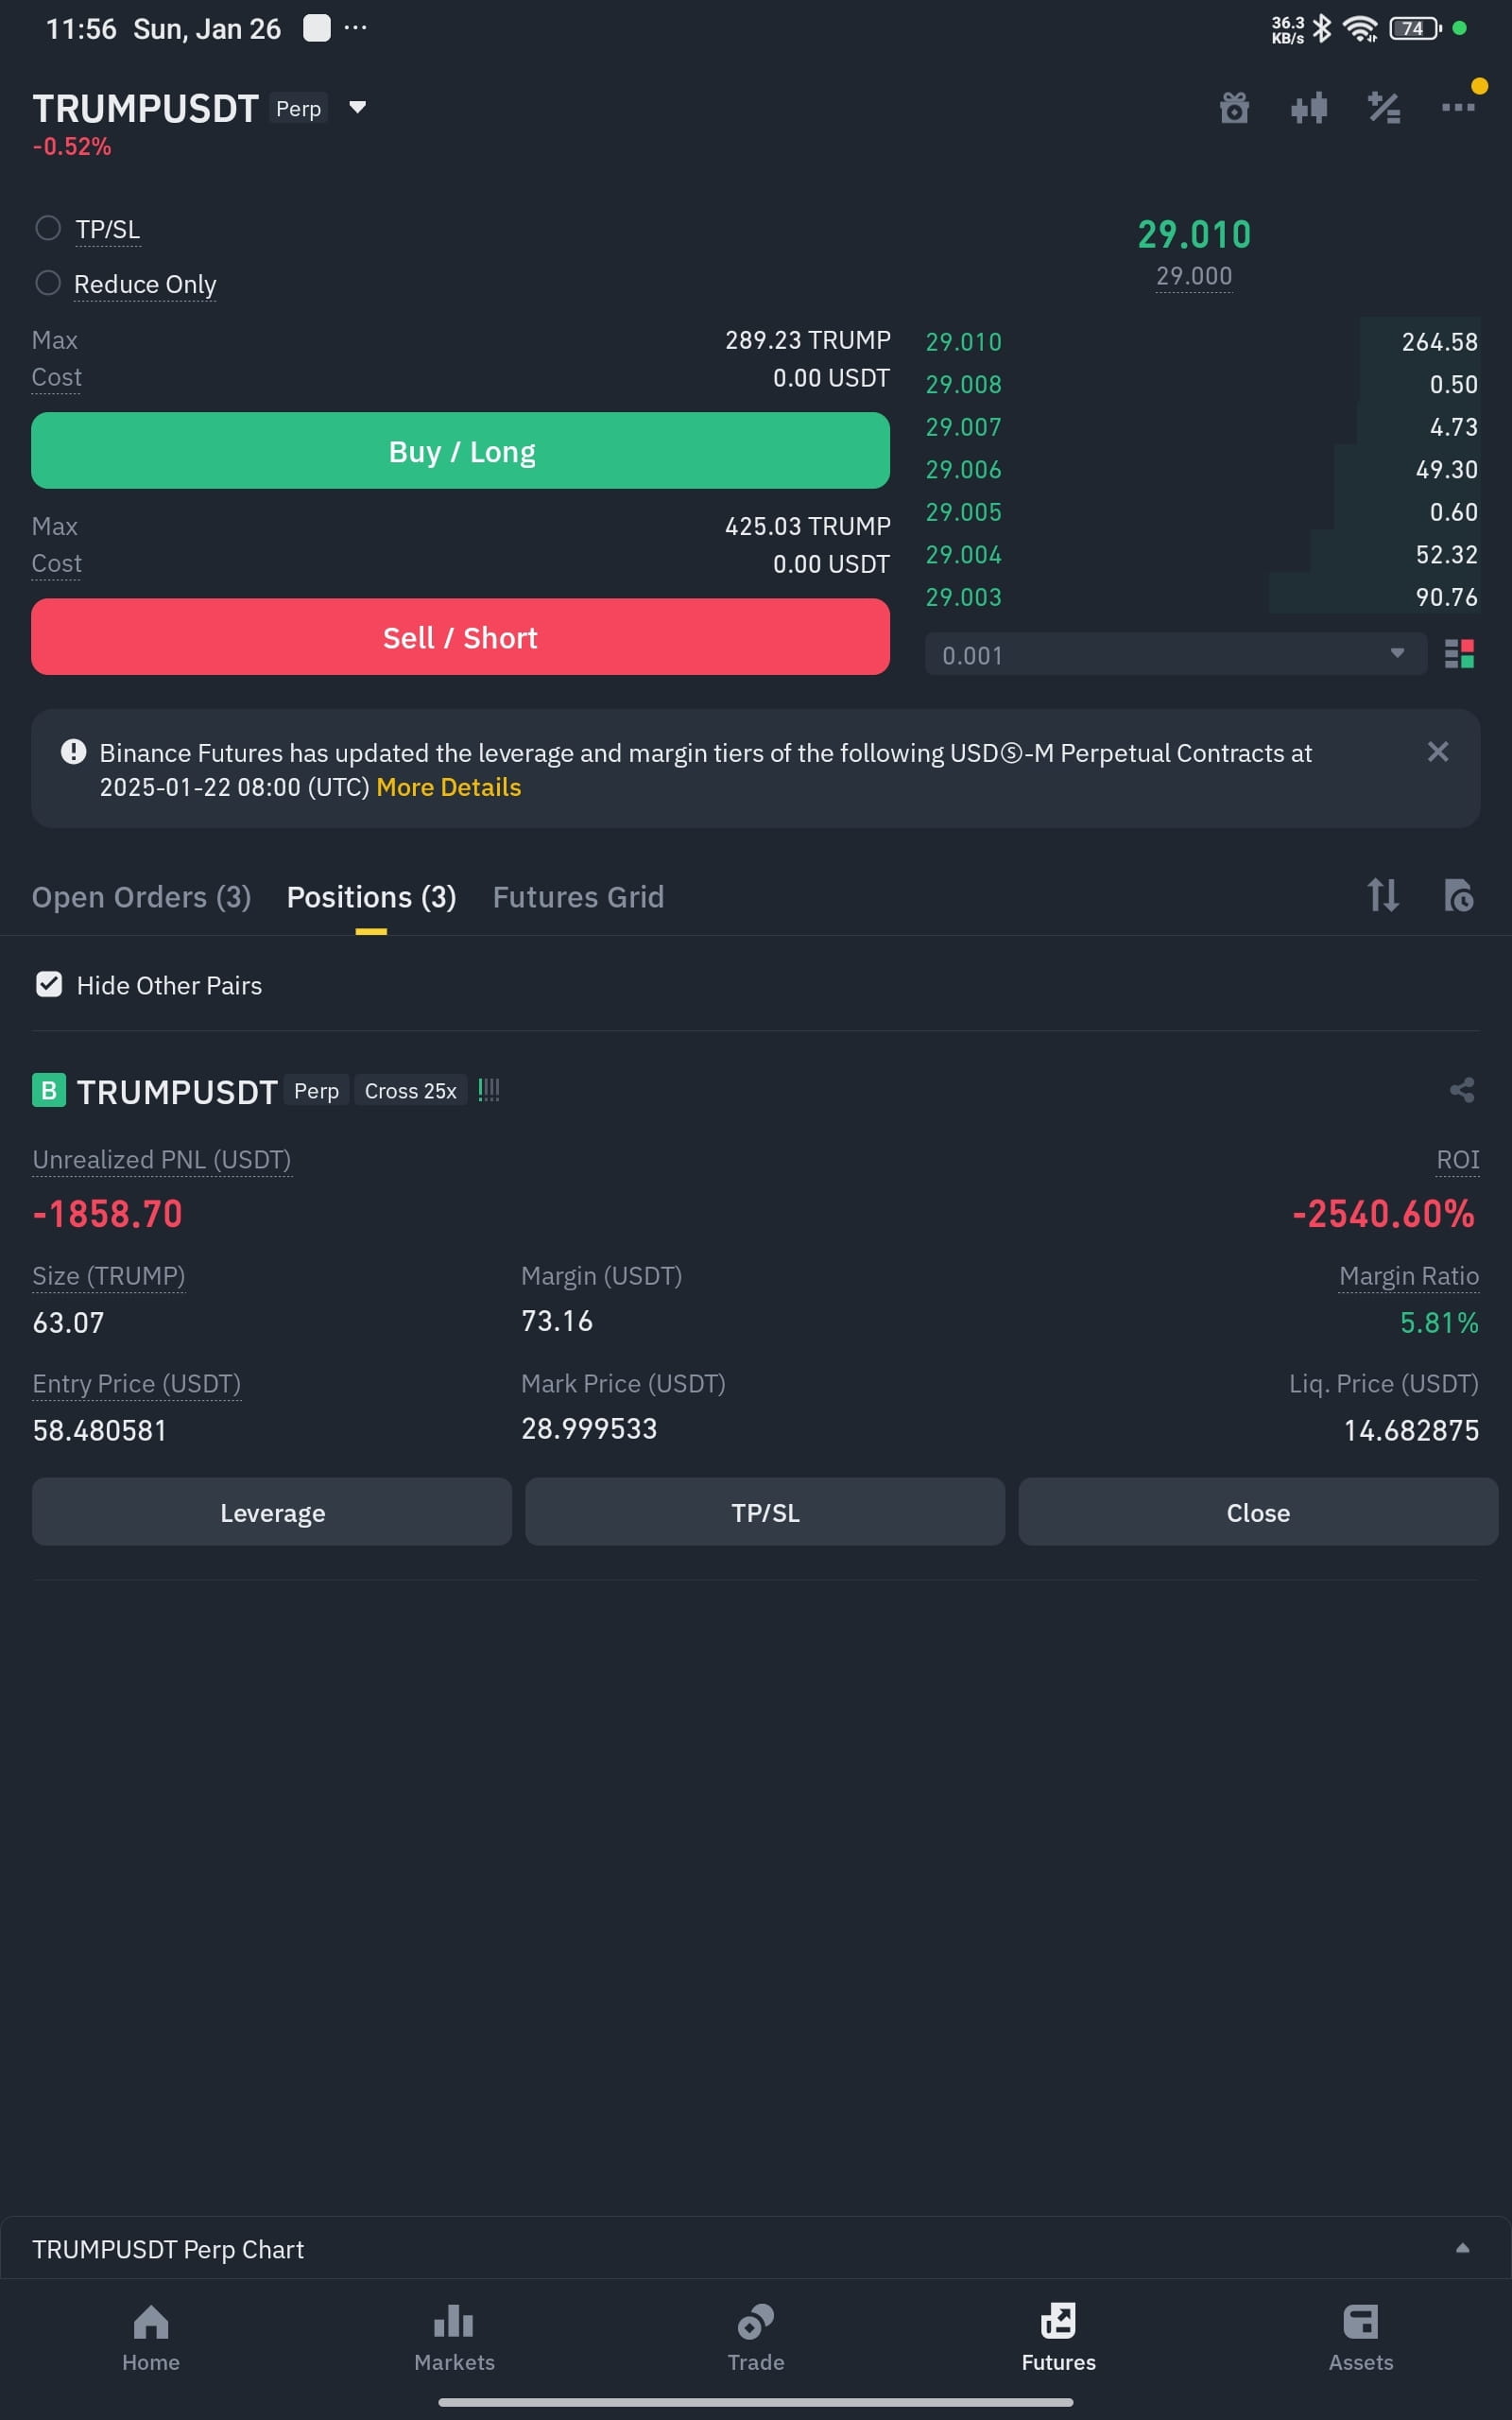Expand the TRUMPUSDT pair selector arrow

357,107
